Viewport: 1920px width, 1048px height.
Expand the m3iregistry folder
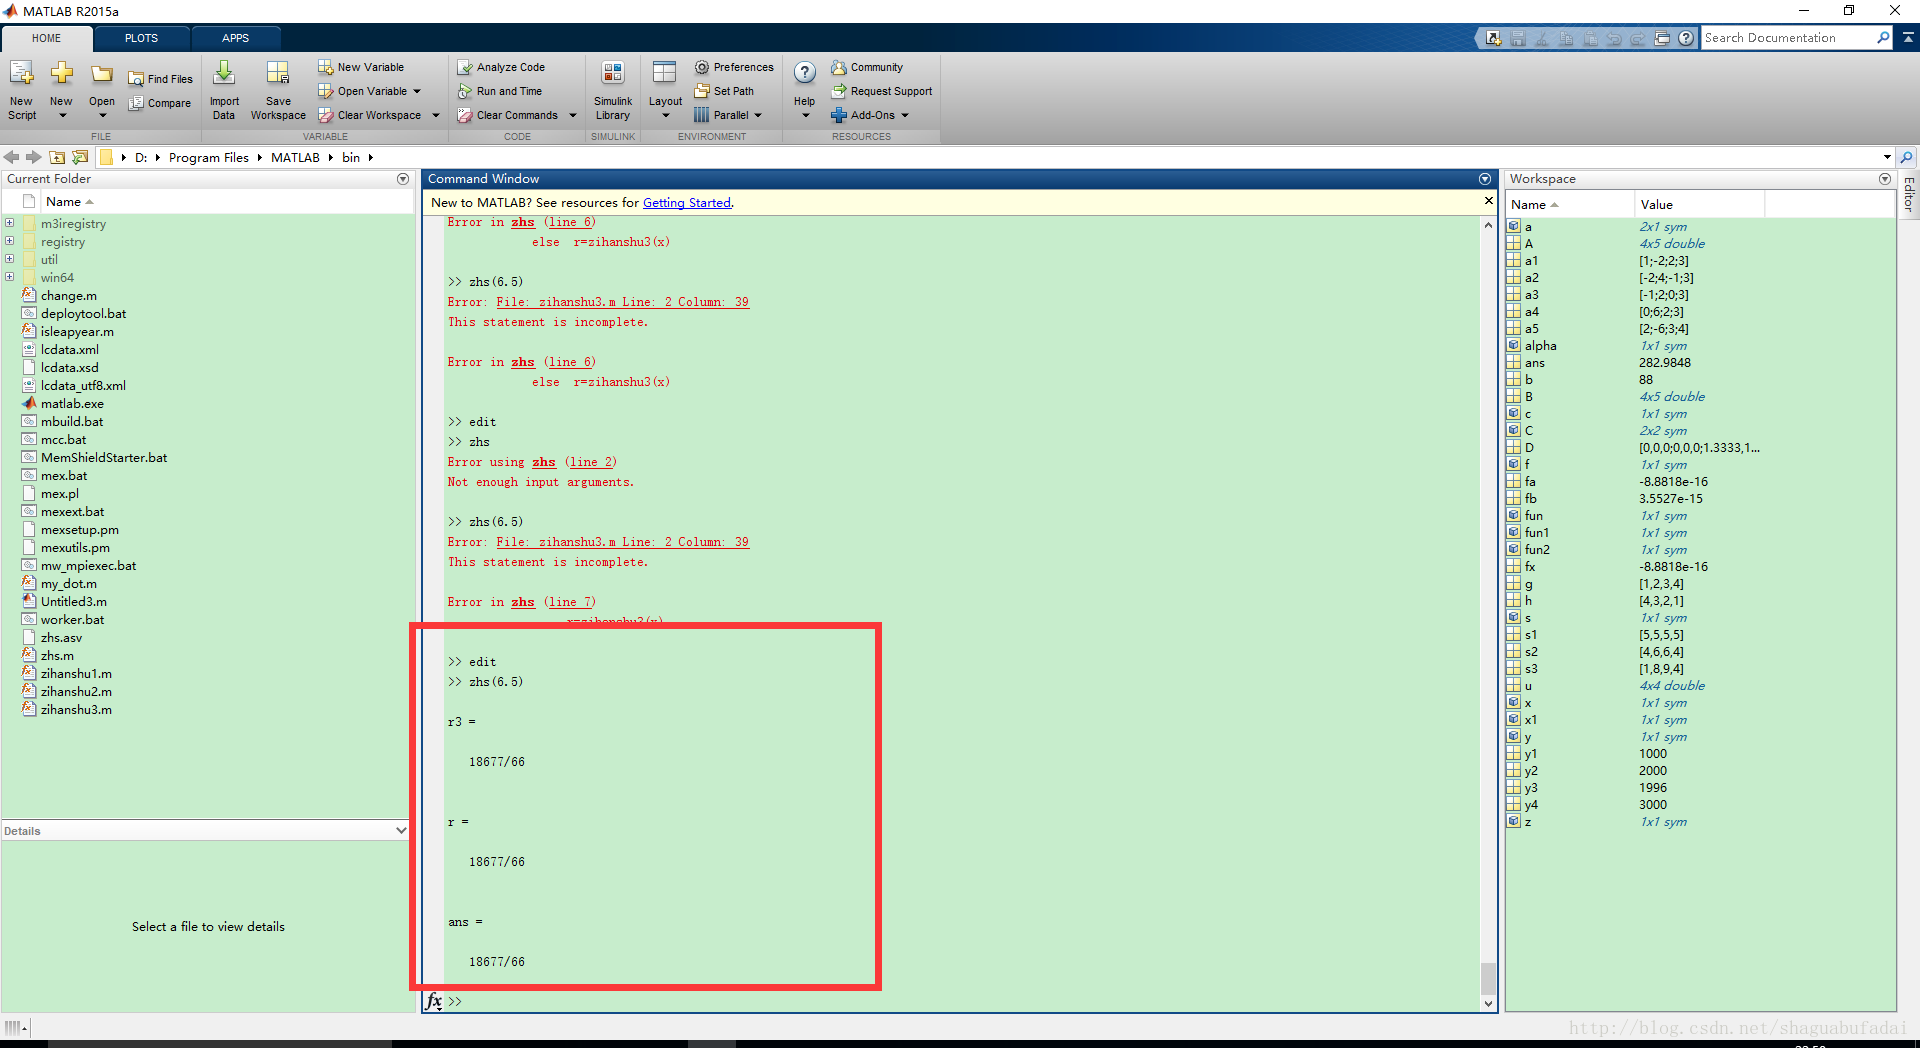click(9, 223)
